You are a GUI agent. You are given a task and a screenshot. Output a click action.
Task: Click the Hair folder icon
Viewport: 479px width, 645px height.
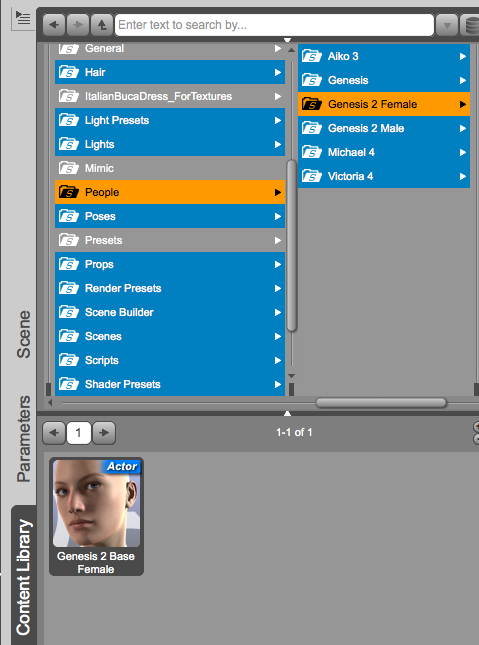[x=68, y=72]
